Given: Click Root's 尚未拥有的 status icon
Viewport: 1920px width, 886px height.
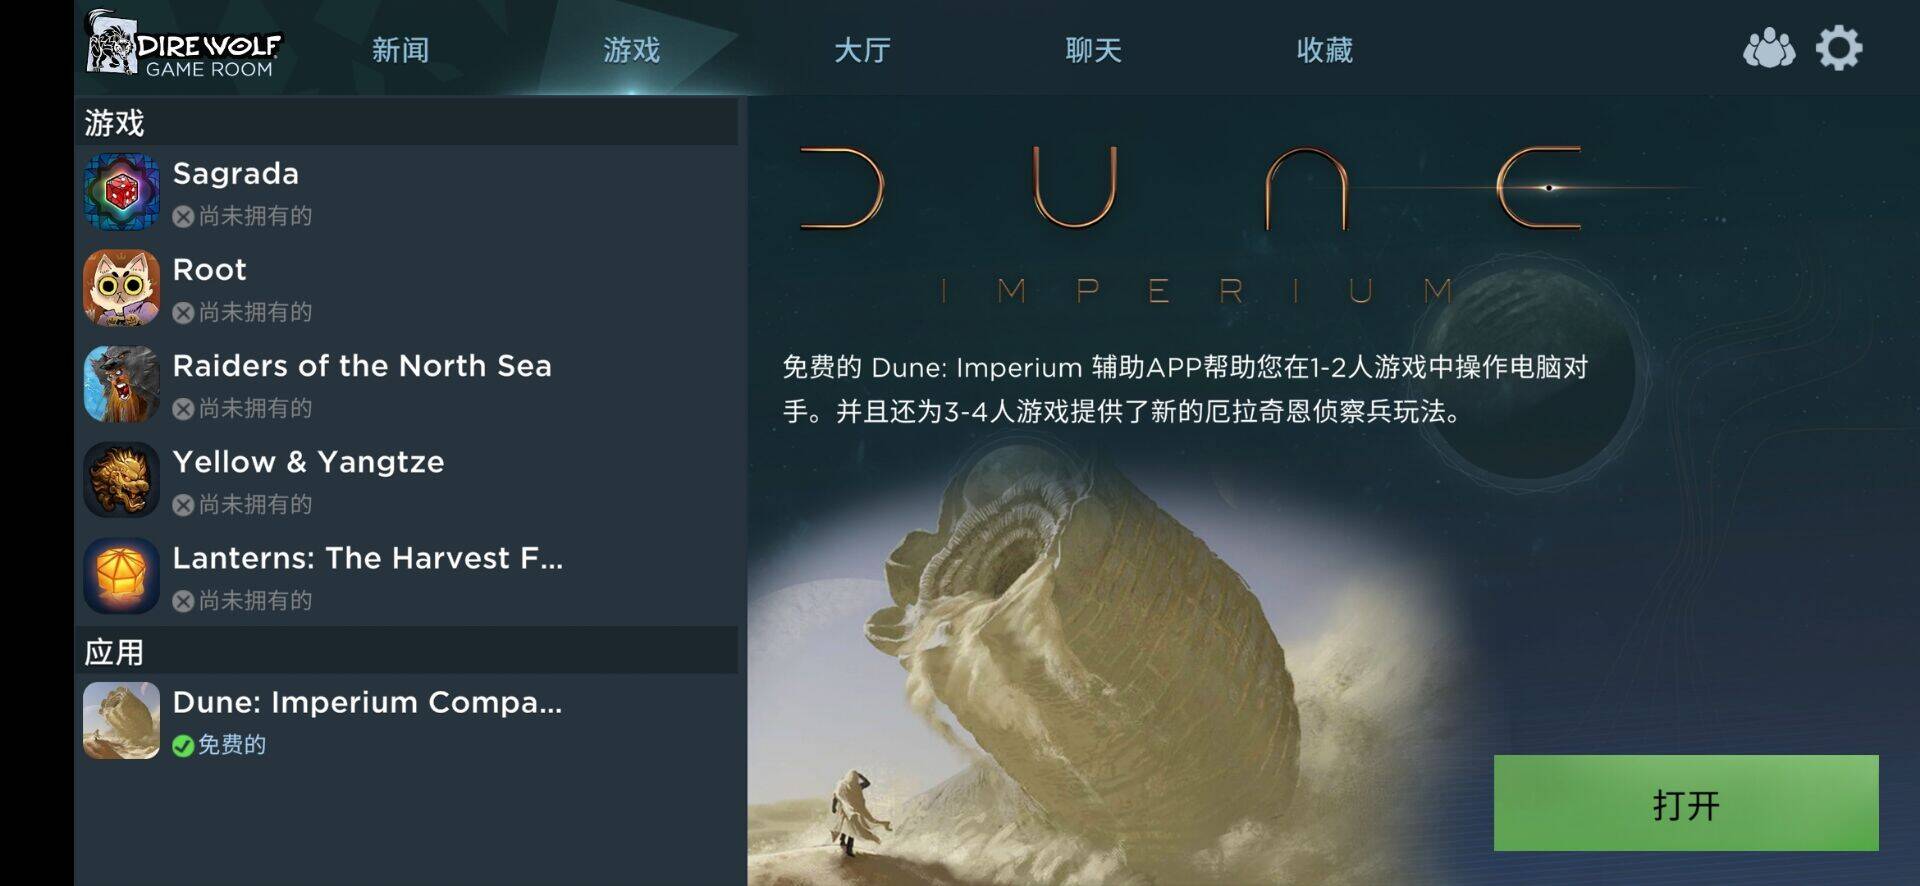Looking at the screenshot, I should coord(183,313).
